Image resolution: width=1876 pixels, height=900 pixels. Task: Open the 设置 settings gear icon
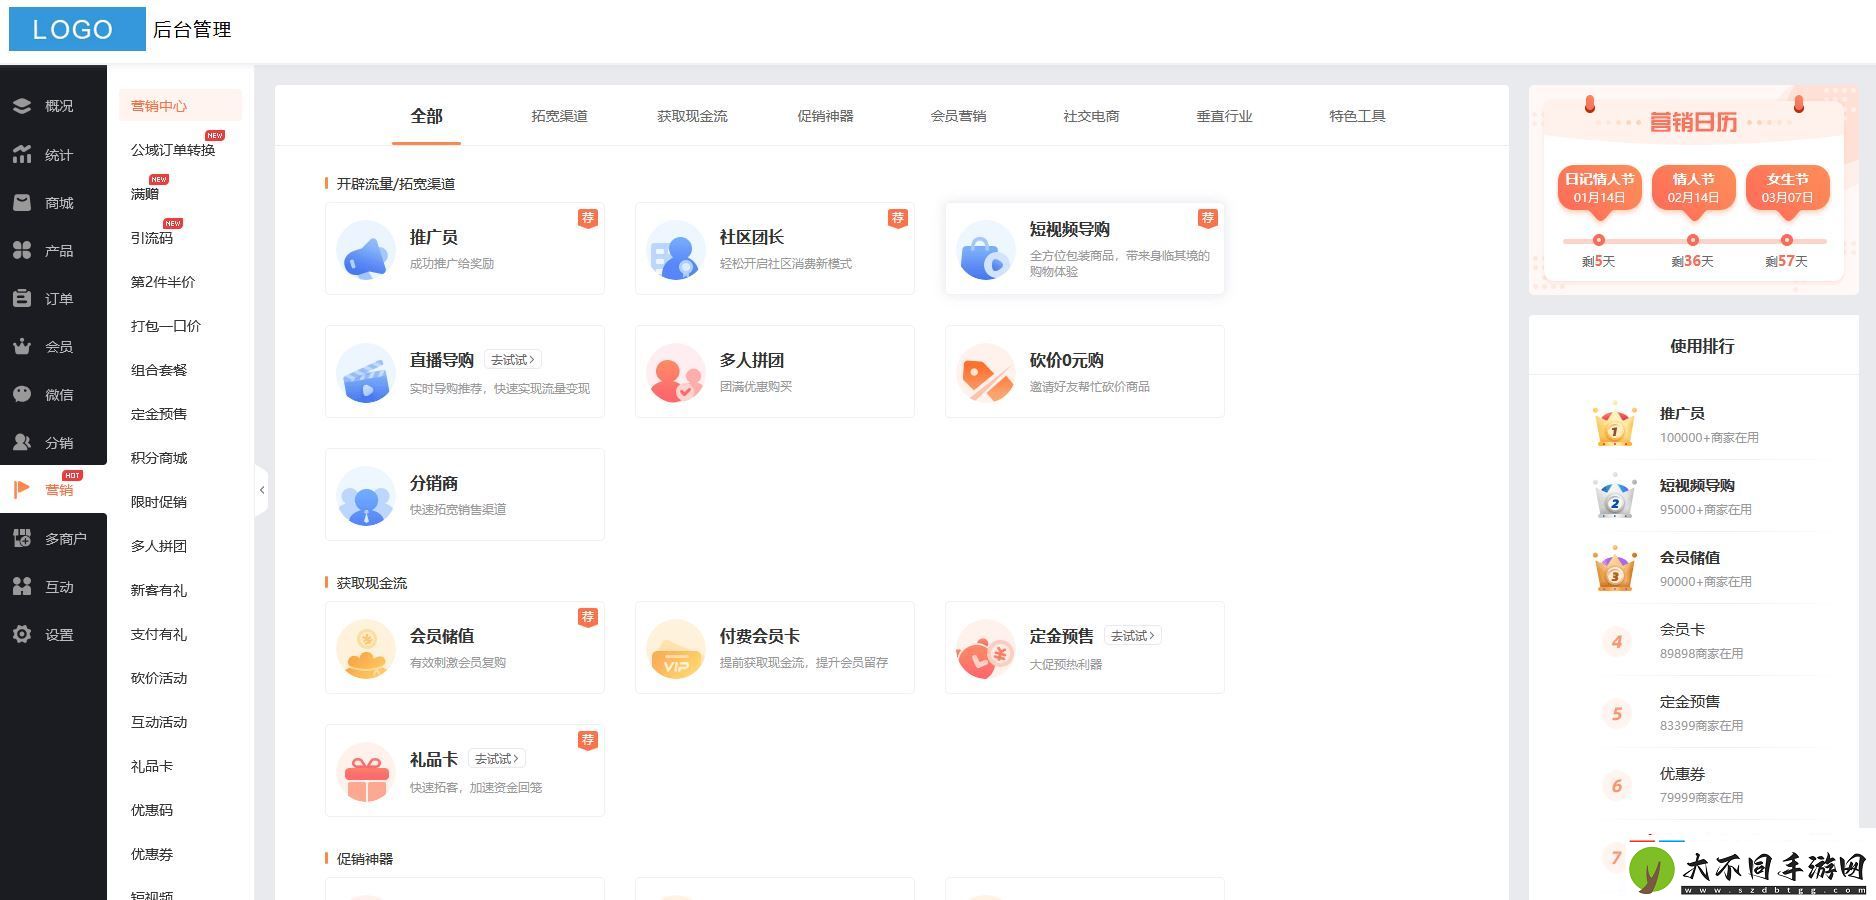point(21,634)
